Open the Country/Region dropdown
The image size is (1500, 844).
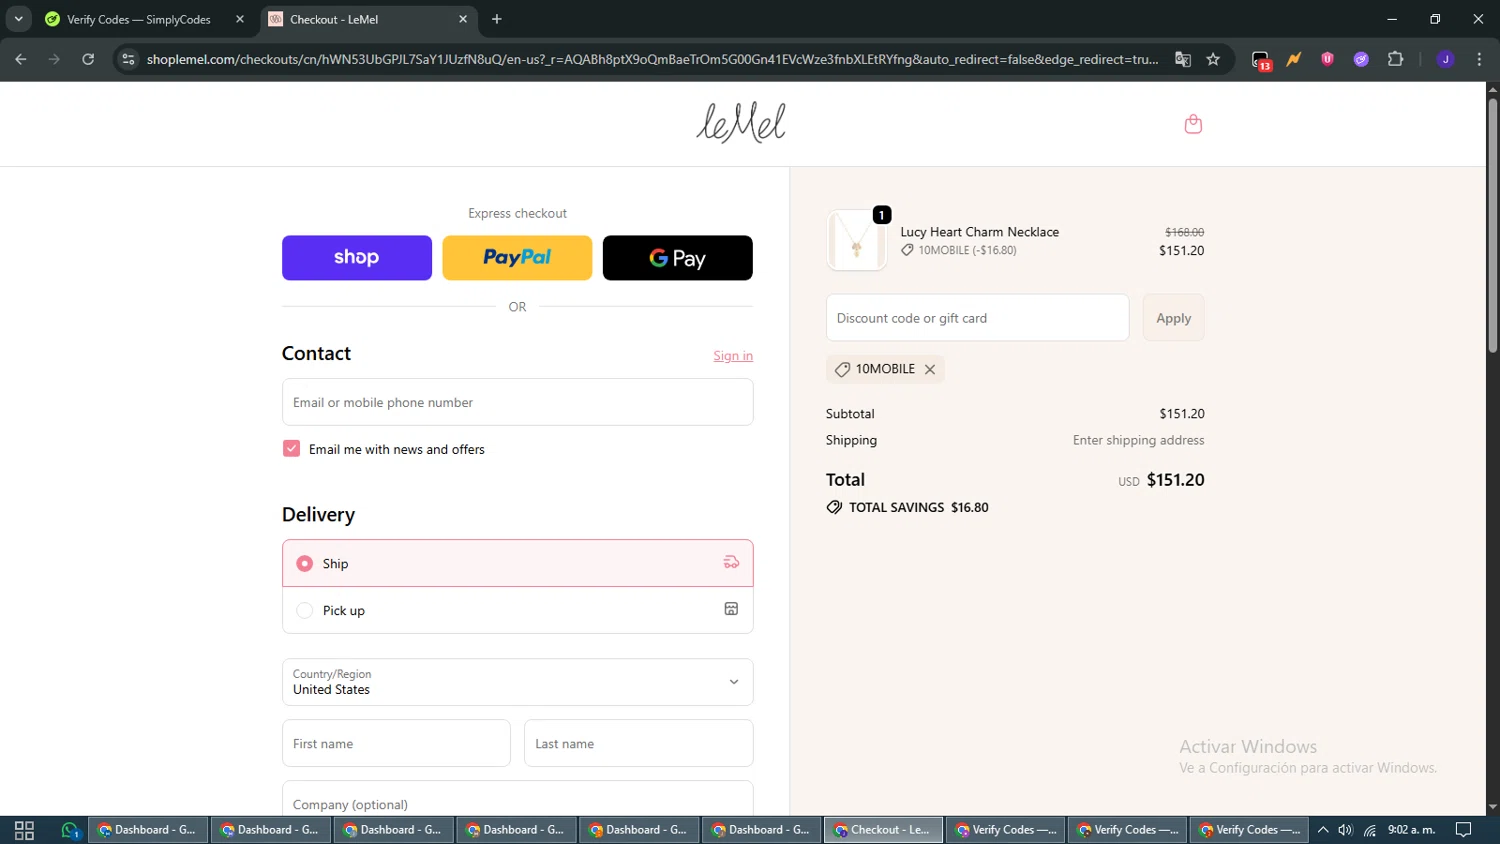coord(517,682)
